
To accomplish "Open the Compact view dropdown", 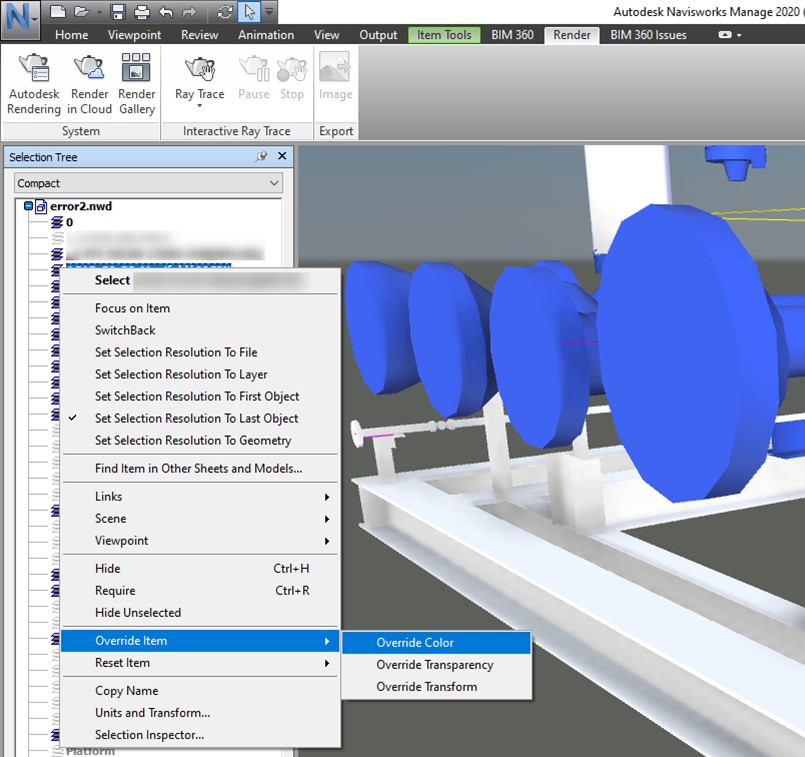I will tap(148, 183).
